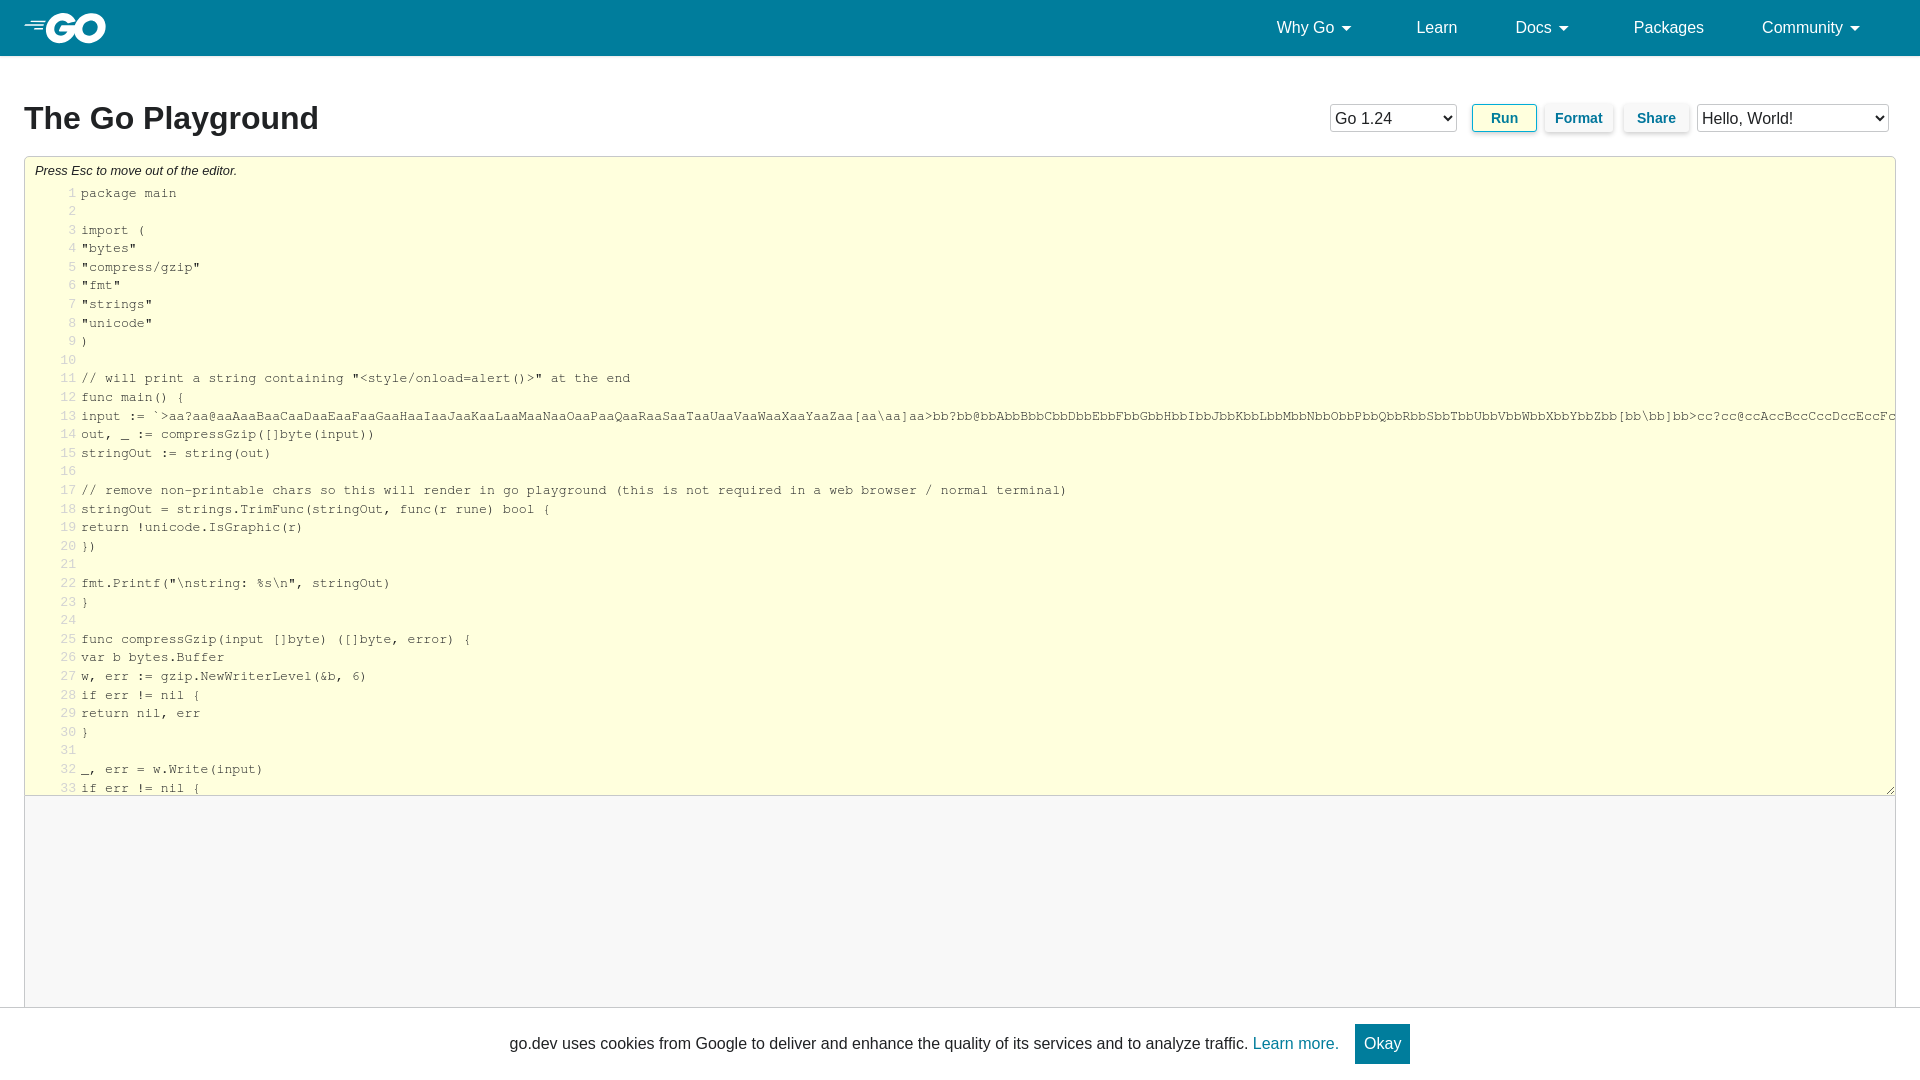The width and height of the screenshot is (1920, 1080).
Task: Click the 'package main' line in editor
Action: [128, 194]
